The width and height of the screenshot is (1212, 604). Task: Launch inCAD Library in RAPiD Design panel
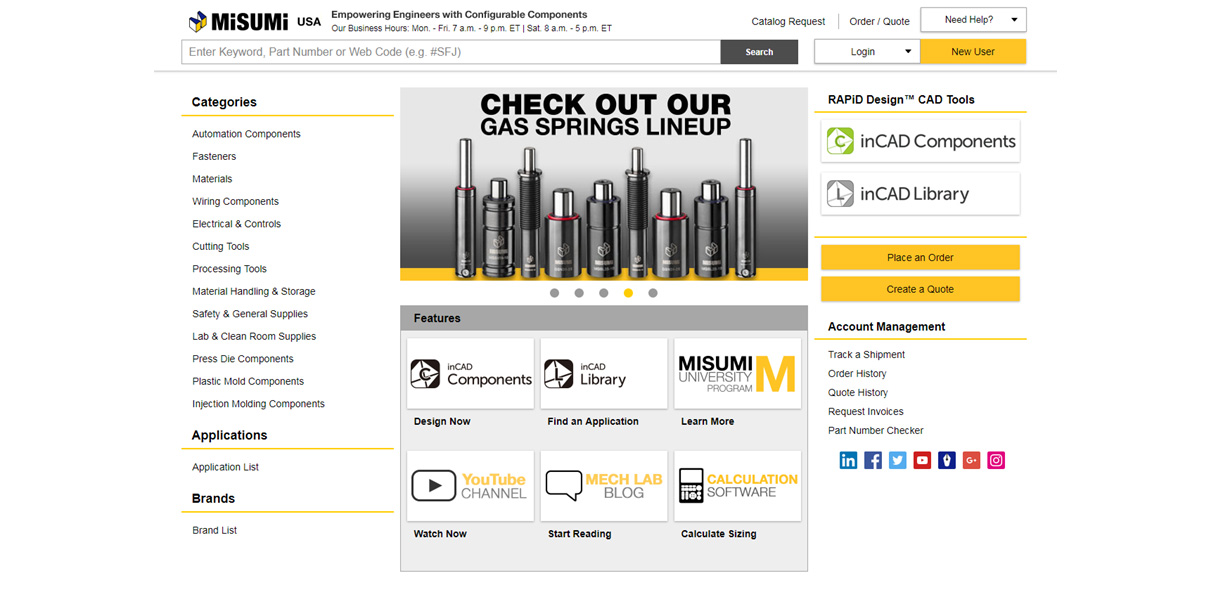coord(920,193)
